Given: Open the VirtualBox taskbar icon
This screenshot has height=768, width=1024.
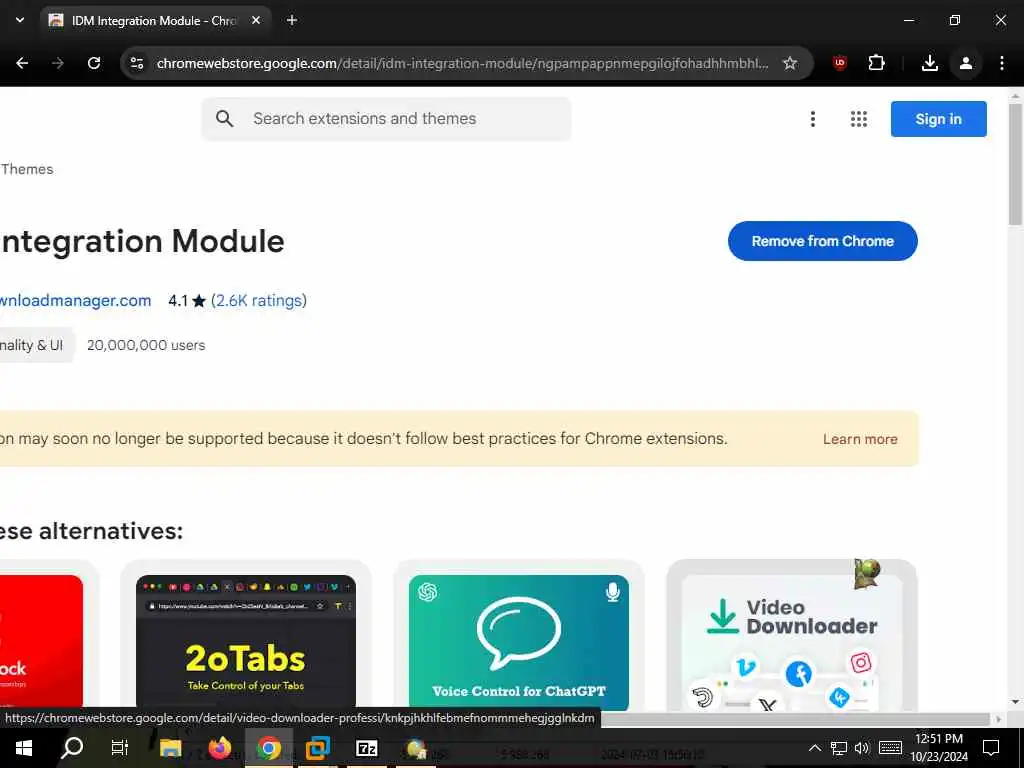Looking at the screenshot, I should click(x=317, y=747).
